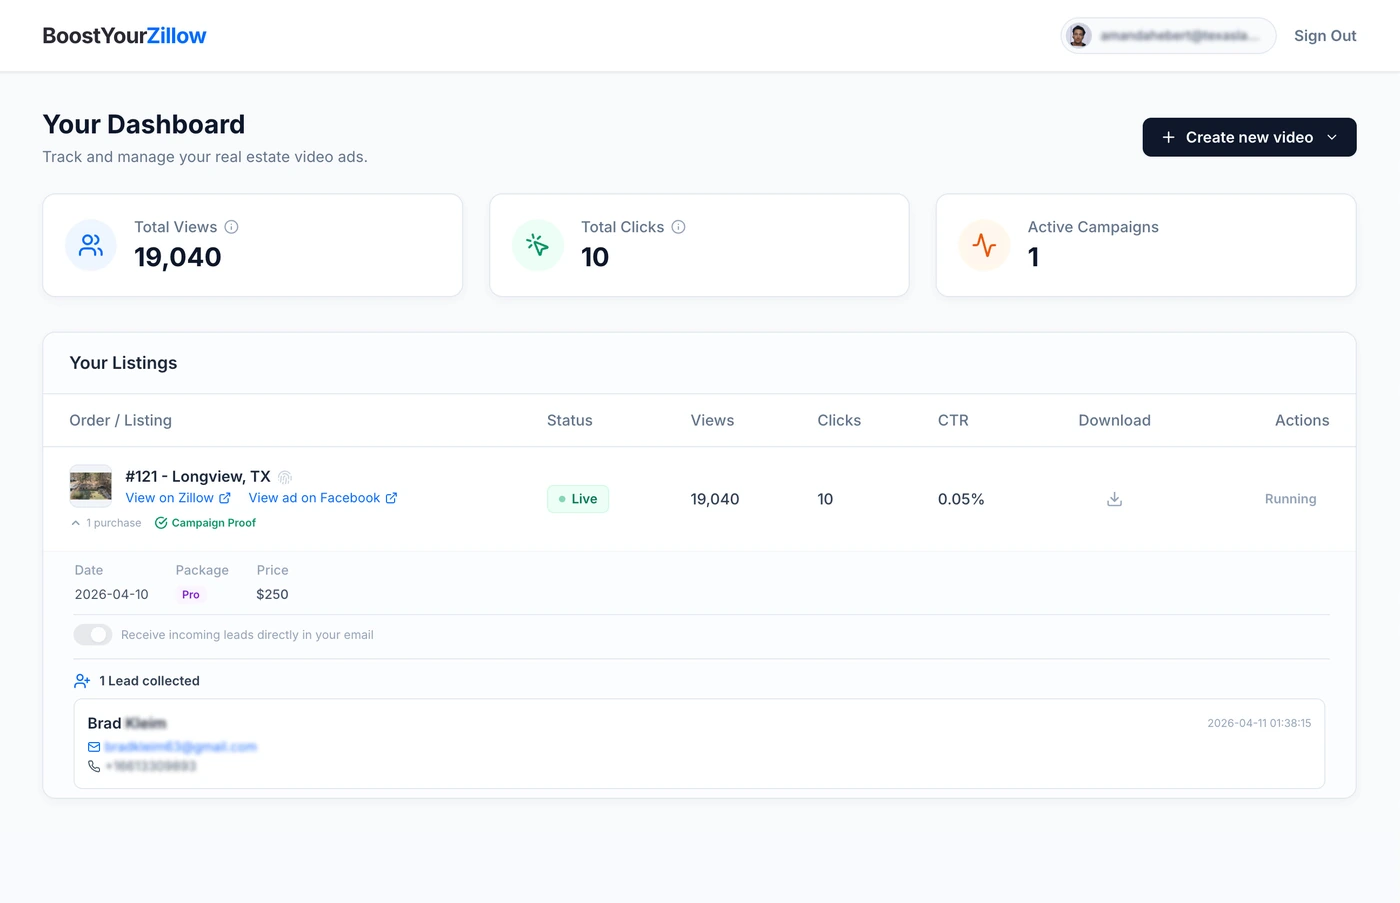This screenshot has width=1400, height=903.
Task: Click the Sign Out button
Action: [1324, 35]
